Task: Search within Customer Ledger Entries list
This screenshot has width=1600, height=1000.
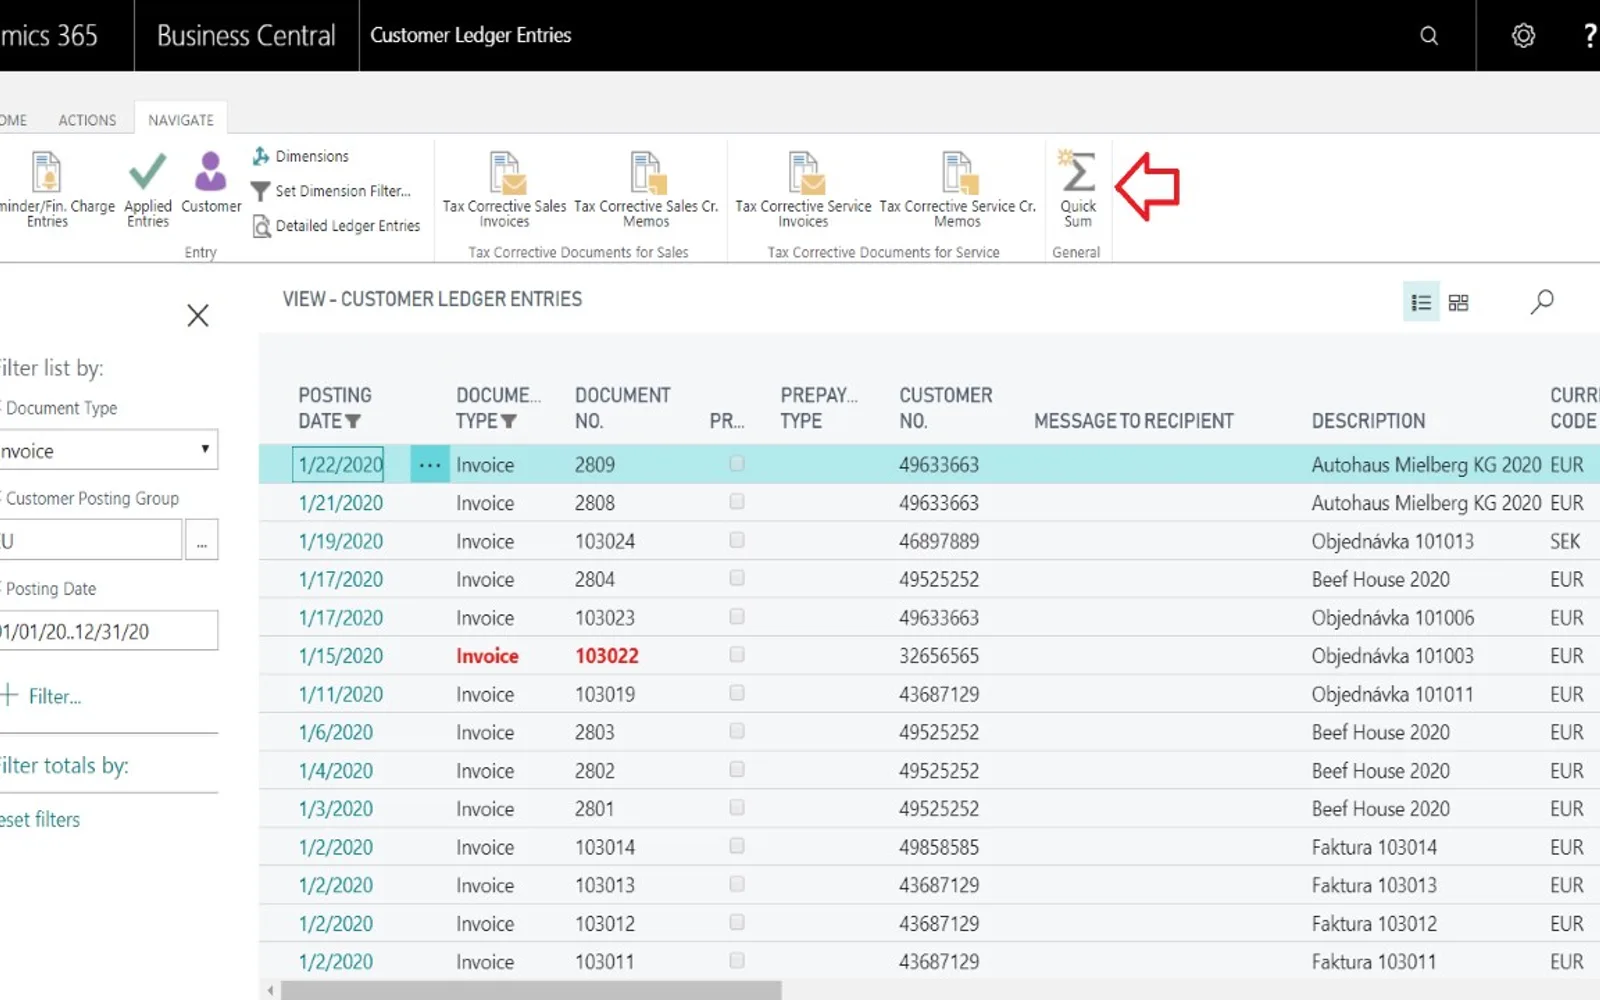Action: pyautogui.click(x=1542, y=301)
